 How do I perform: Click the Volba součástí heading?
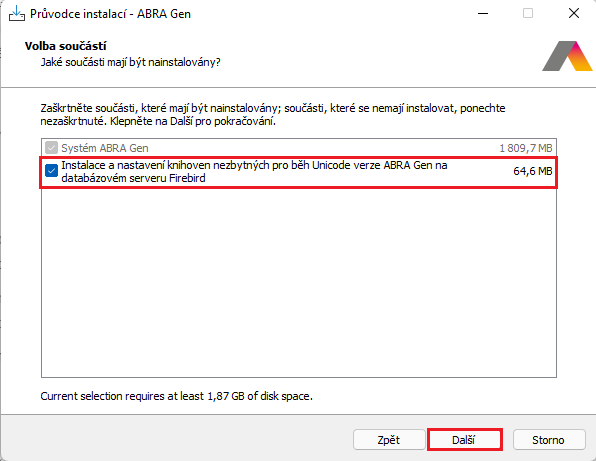point(66,46)
